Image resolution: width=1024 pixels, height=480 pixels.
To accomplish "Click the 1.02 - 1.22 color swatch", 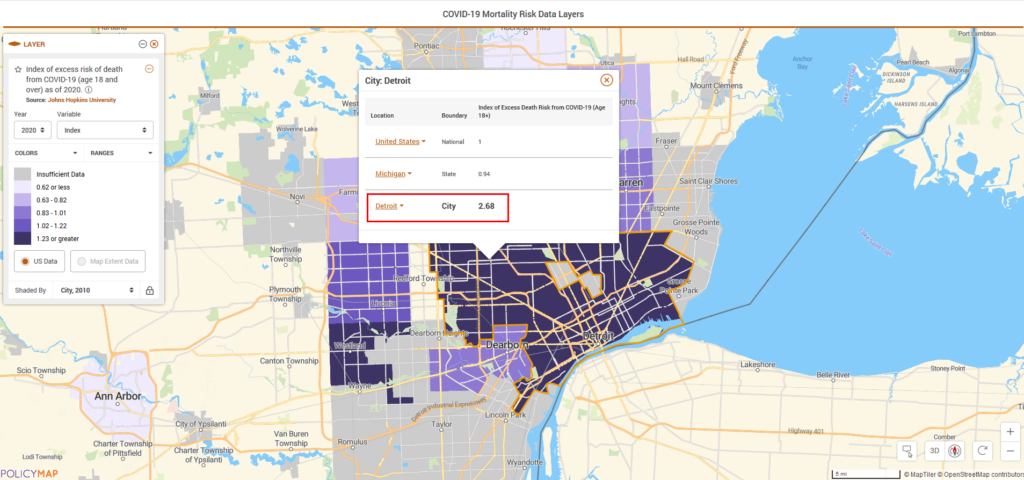I will 23,225.
